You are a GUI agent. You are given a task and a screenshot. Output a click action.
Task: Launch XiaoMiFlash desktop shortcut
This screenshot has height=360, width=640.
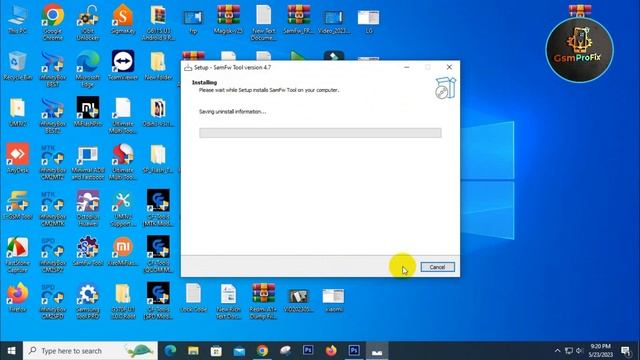(x=123, y=251)
